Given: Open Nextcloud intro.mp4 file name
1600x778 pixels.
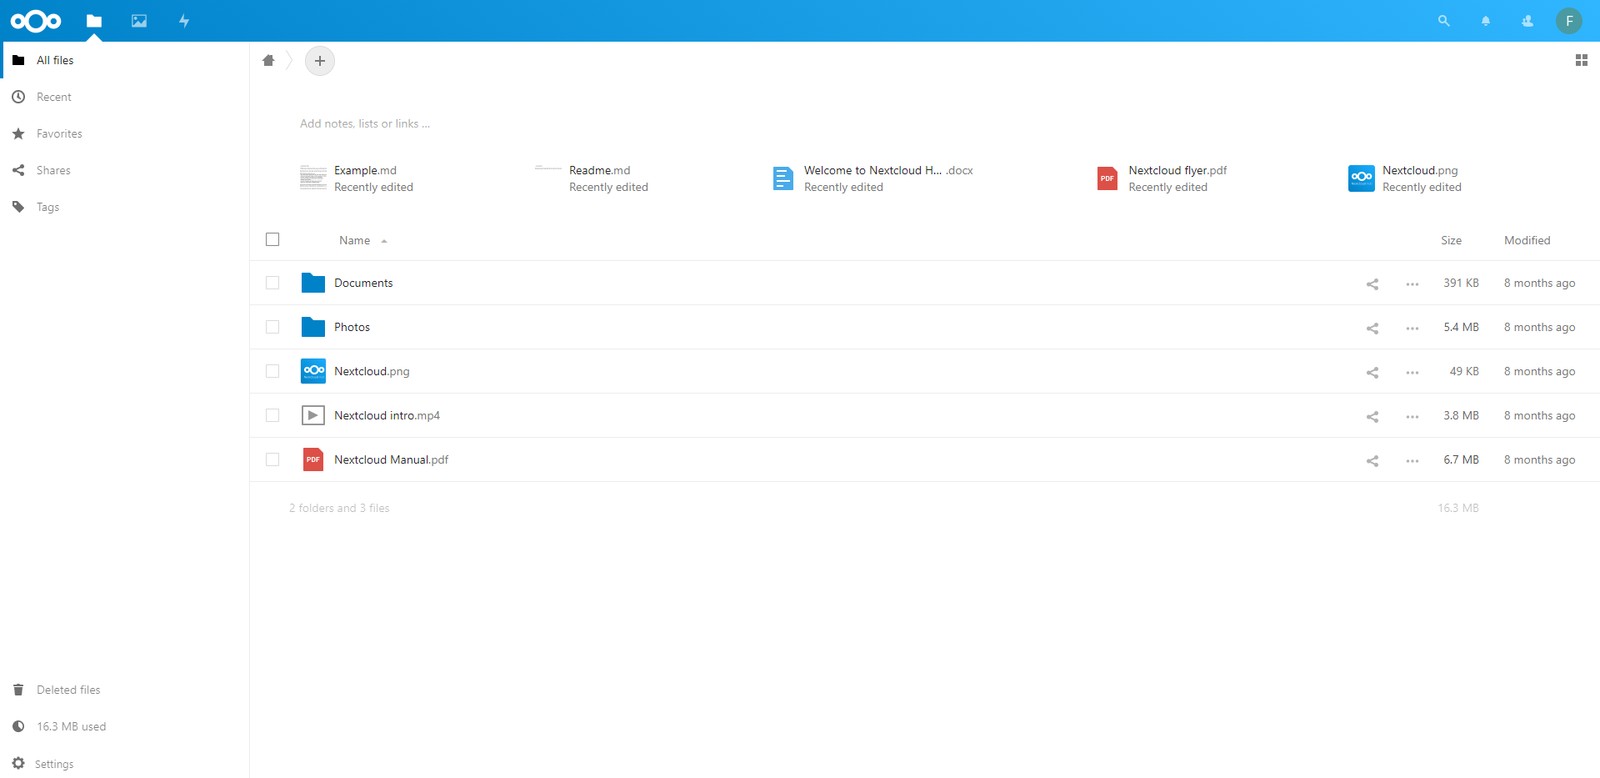Looking at the screenshot, I should [x=387, y=415].
